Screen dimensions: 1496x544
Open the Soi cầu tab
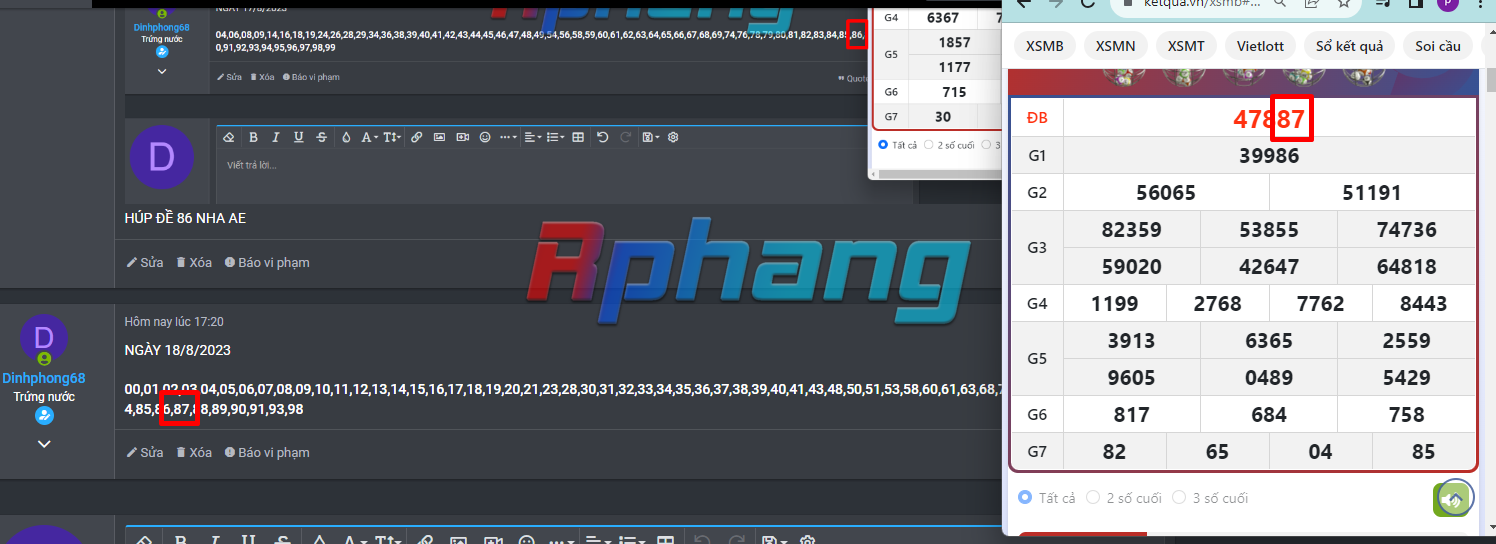(1438, 46)
